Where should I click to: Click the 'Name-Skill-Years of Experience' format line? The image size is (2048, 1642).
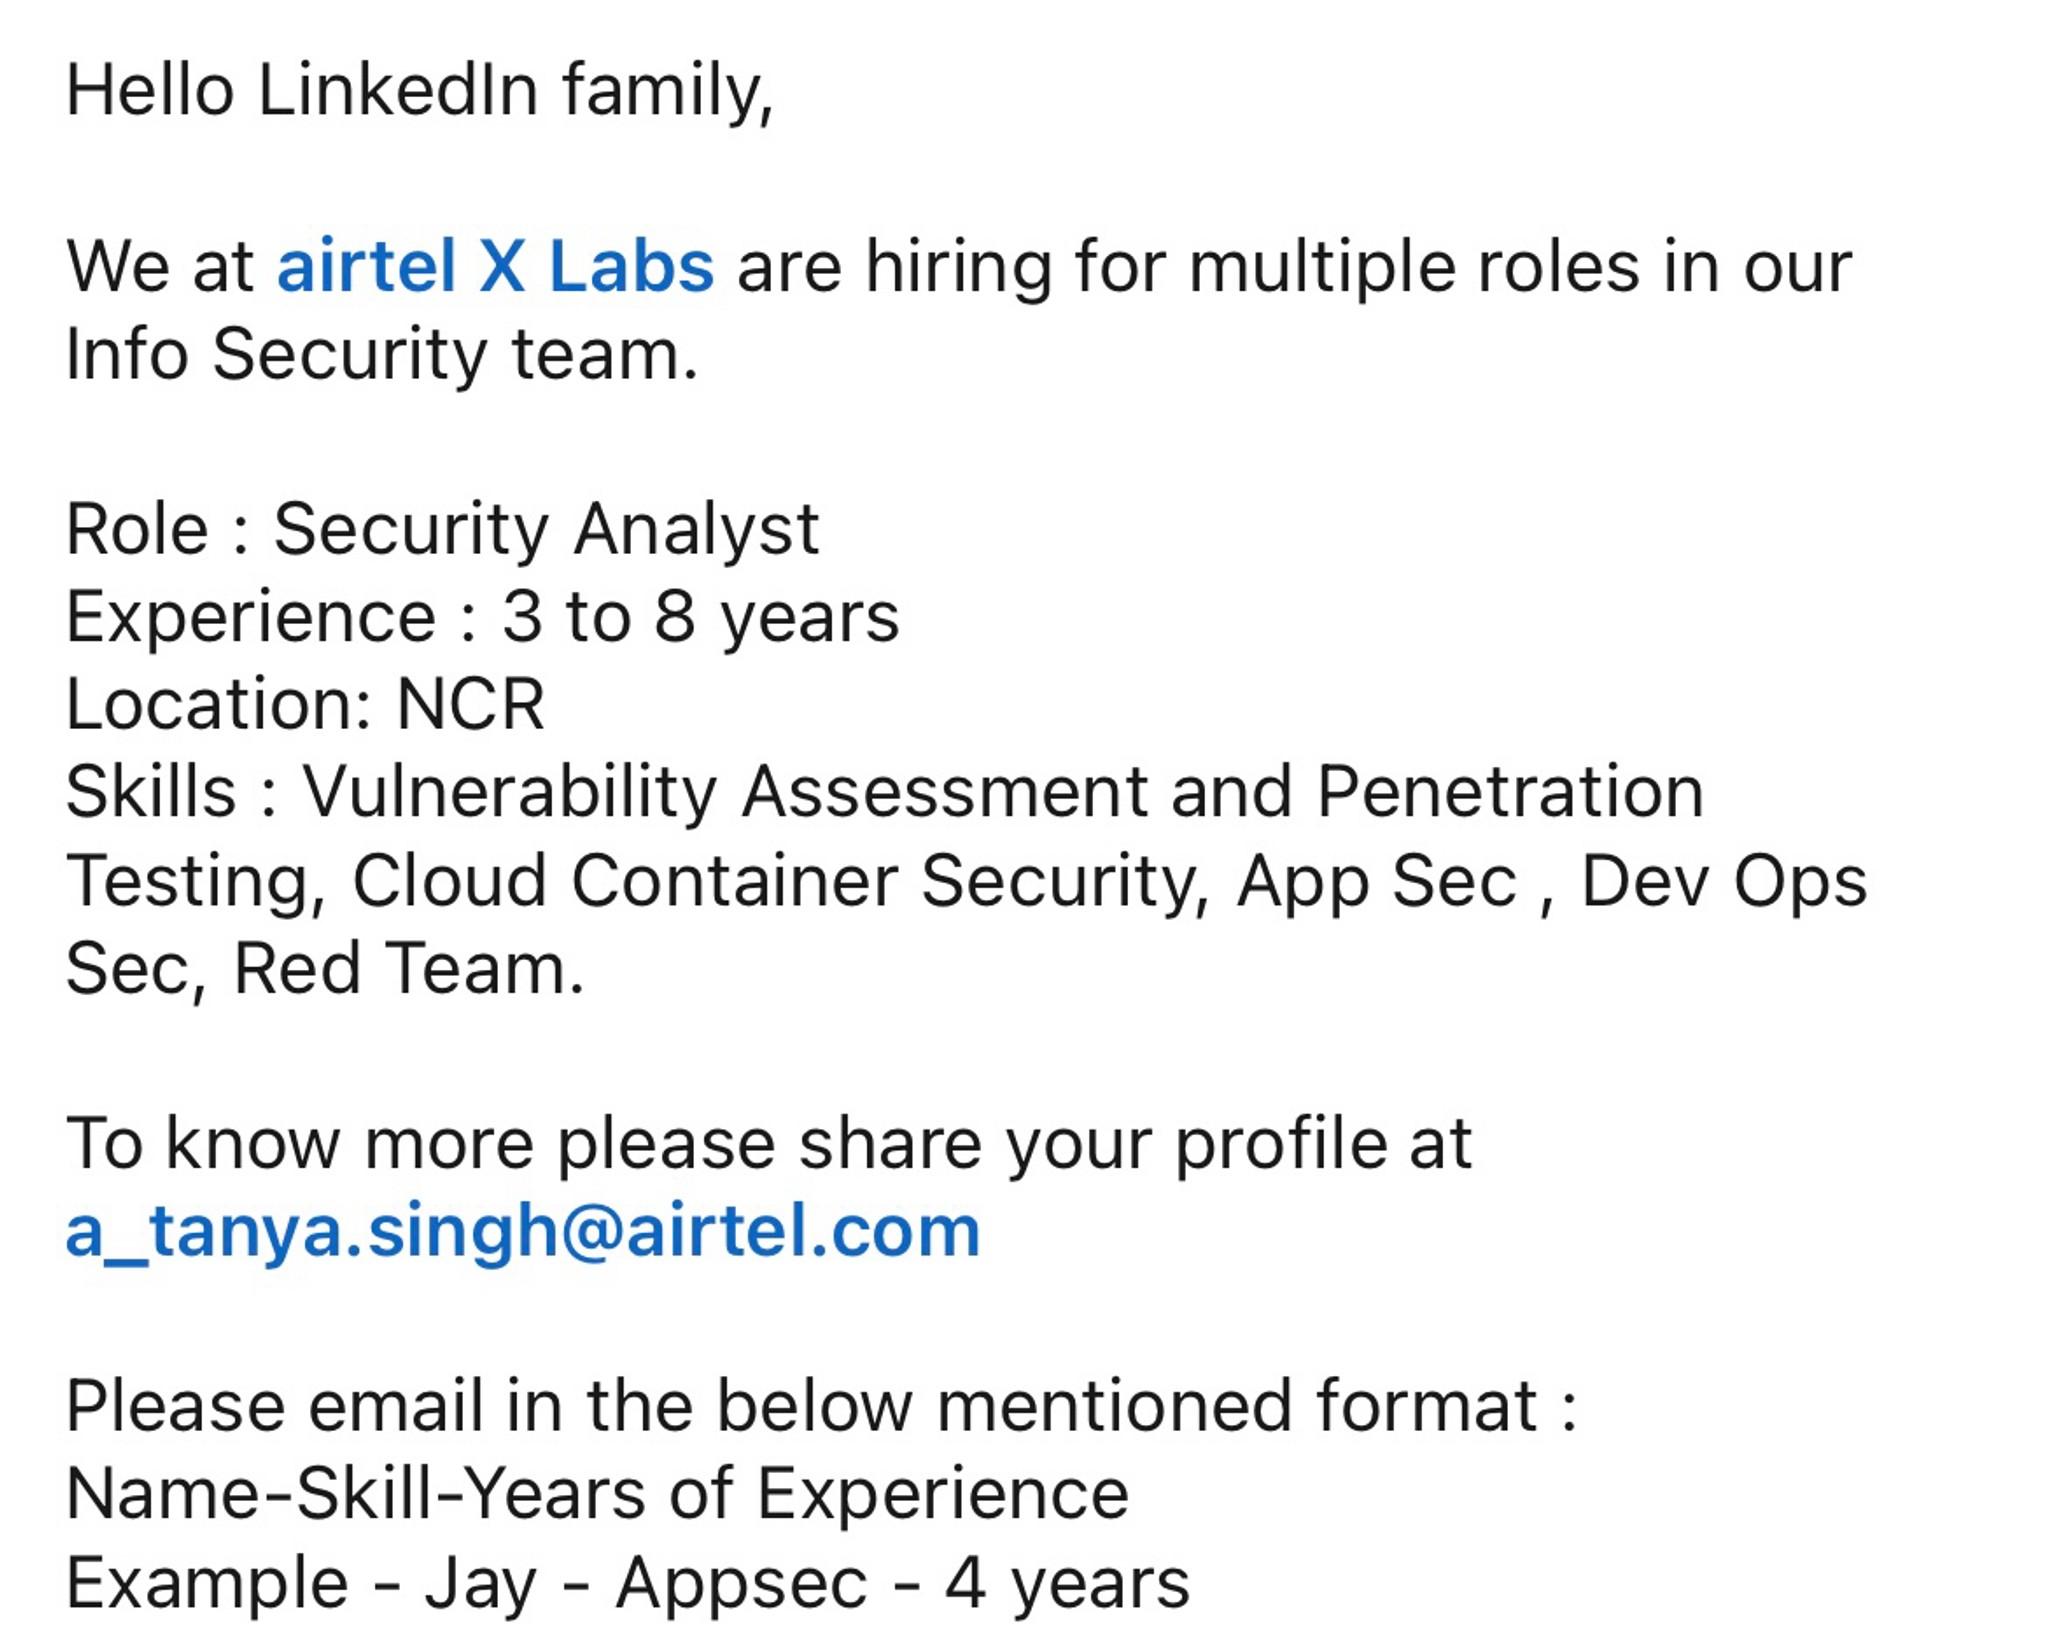tap(597, 1494)
